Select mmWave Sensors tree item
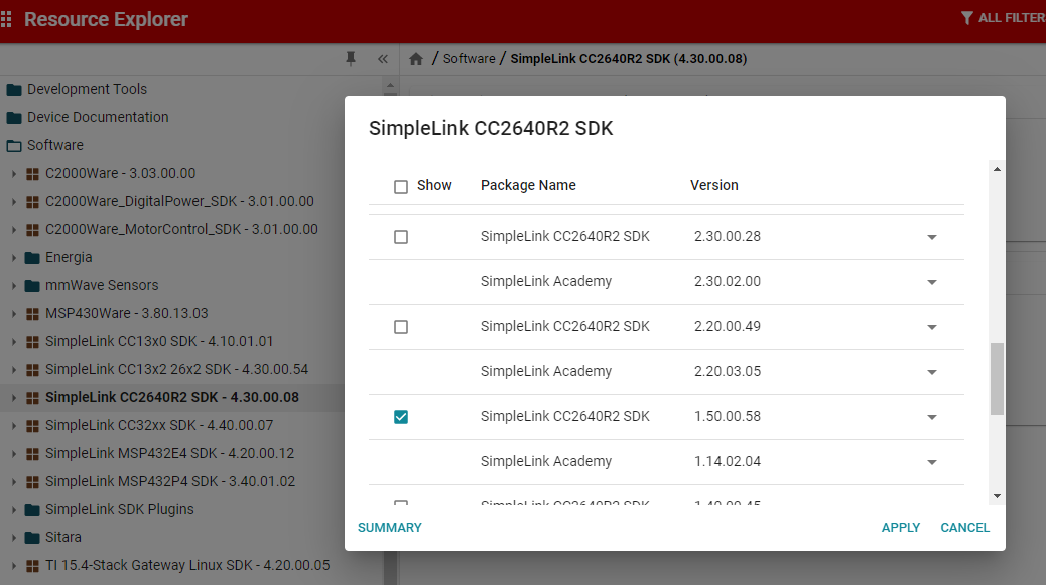The image size is (1046, 585). pyautogui.click(x=101, y=285)
